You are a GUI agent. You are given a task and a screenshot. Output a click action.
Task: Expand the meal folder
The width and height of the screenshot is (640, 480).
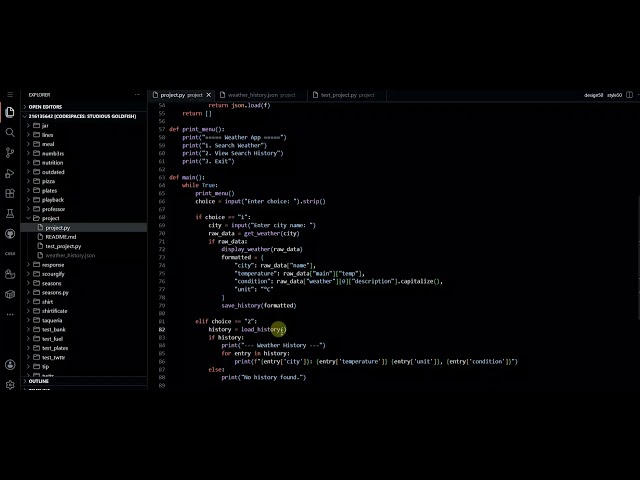pyautogui.click(x=84, y=144)
